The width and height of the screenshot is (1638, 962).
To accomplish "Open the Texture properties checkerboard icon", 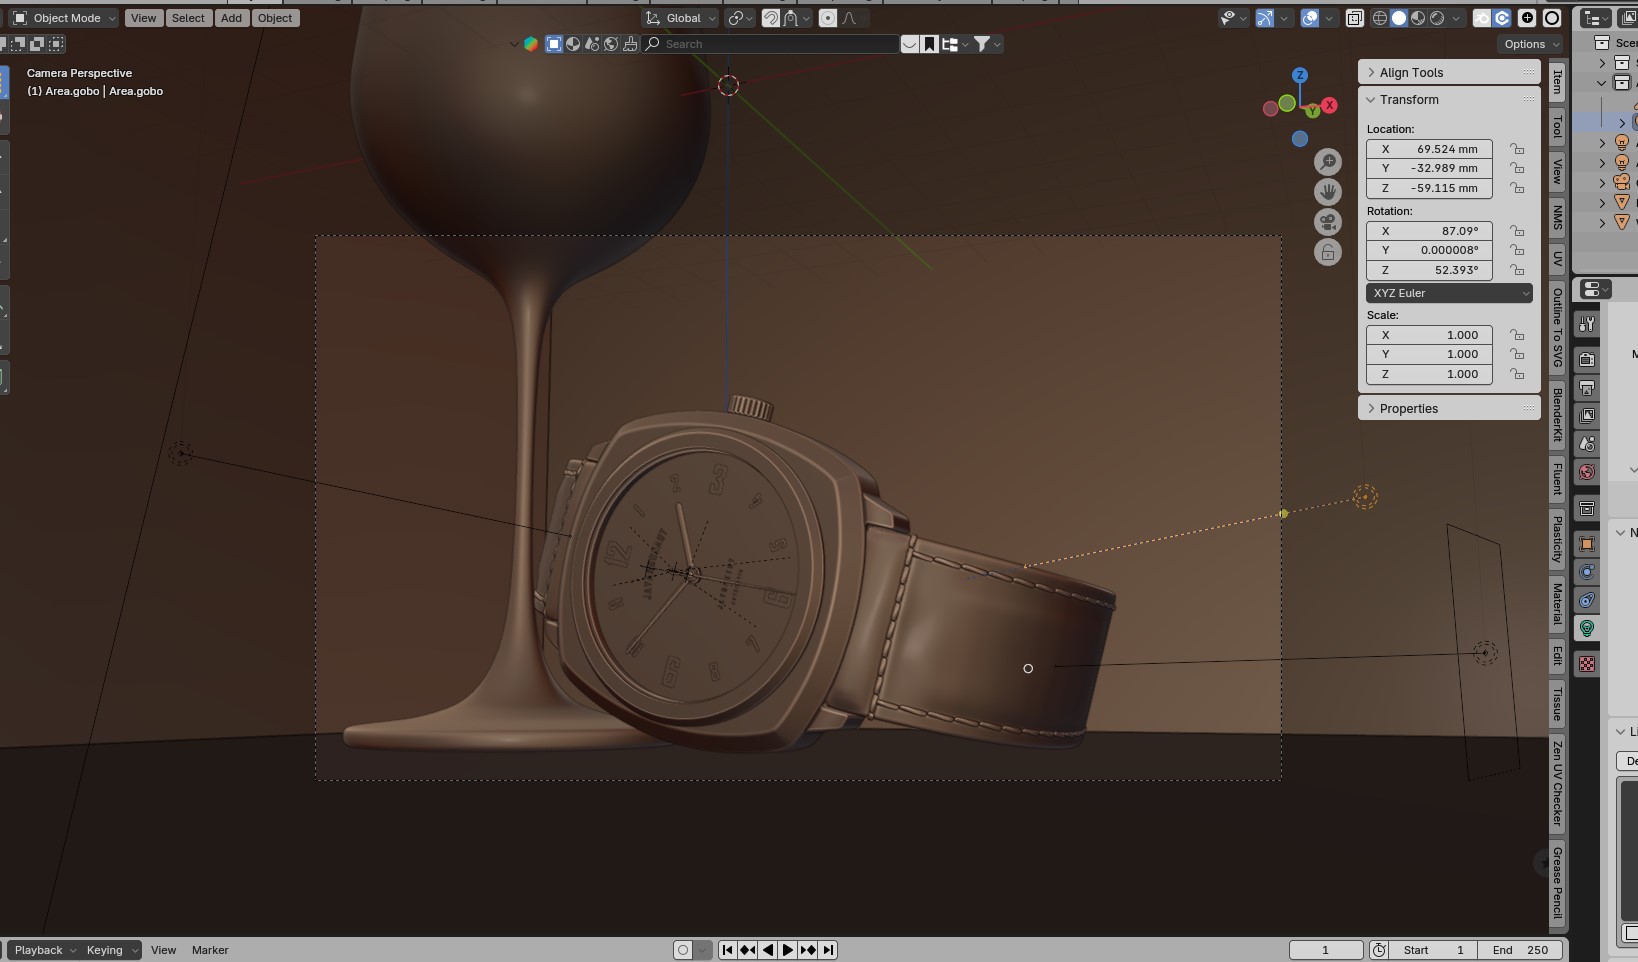I will point(1587,664).
